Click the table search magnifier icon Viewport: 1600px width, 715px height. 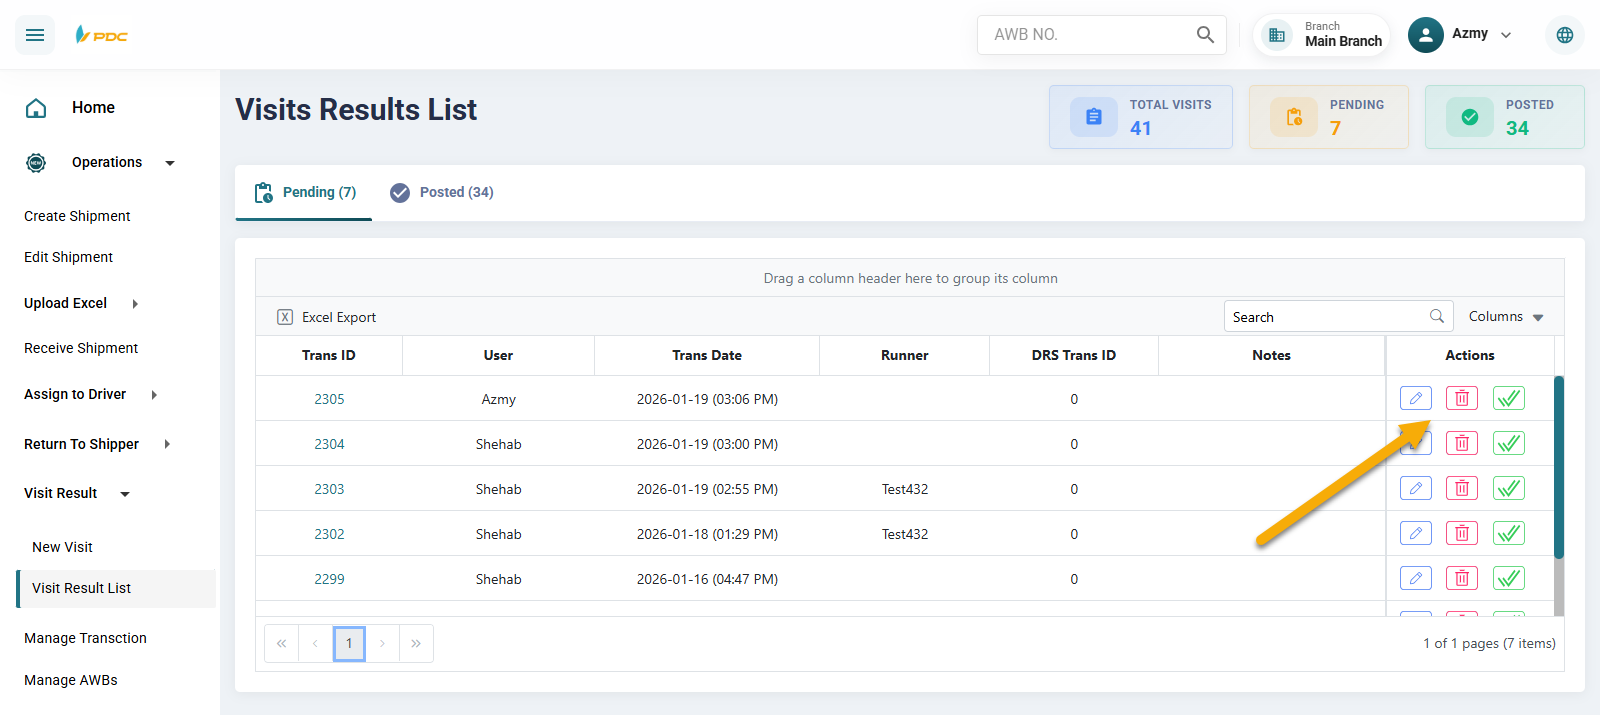click(1437, 316)
